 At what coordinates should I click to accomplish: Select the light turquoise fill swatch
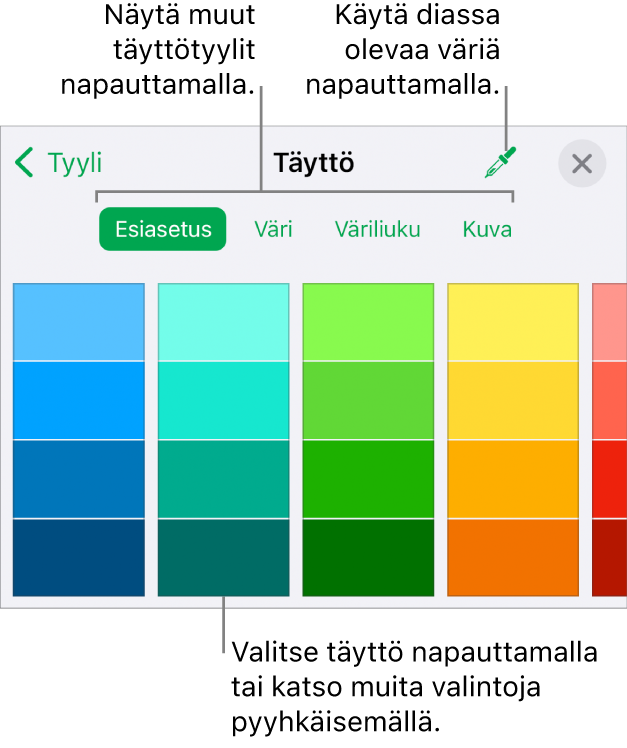pyautogui.click(x=223, y=322)
